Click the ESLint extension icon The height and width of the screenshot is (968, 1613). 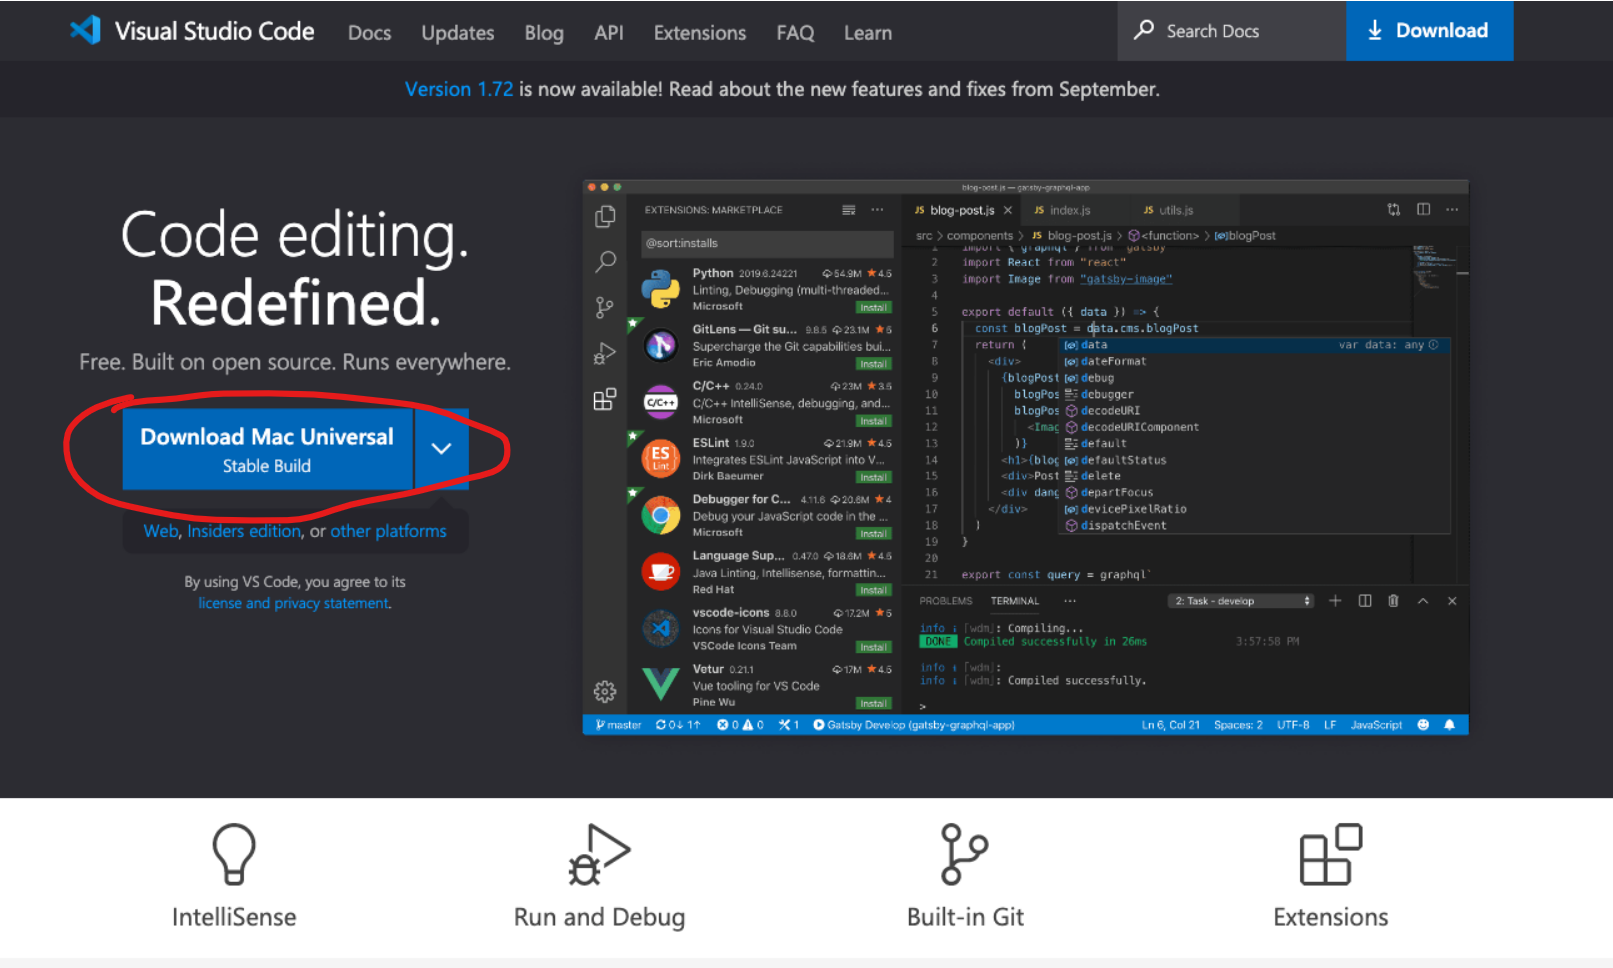[660, 458]
